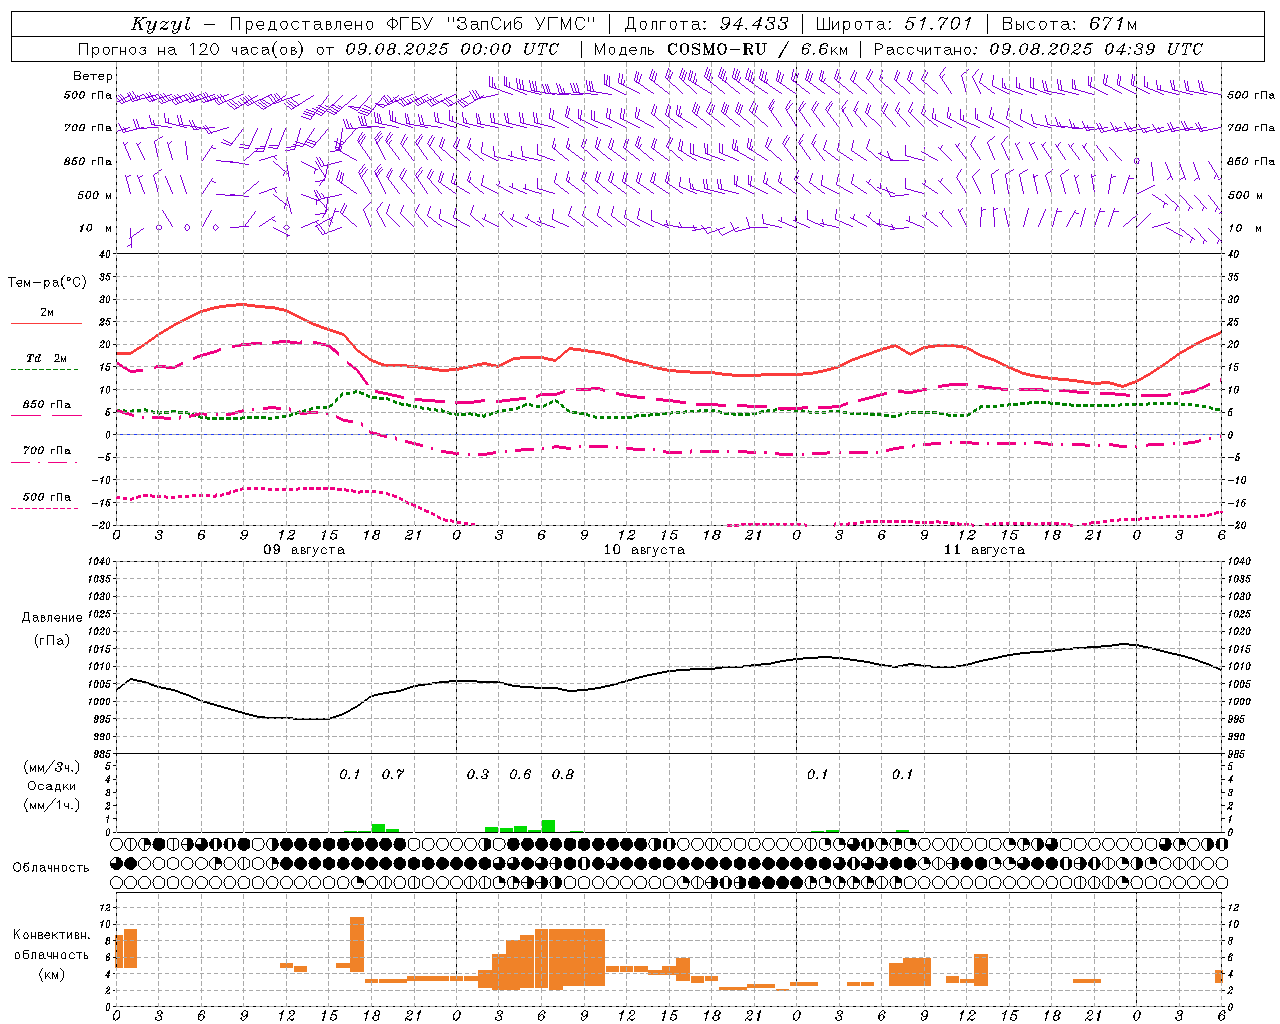The image size is (1280, 1024).
Task: Click the station name "Kyzyl" in the header
Action: (161, 24)
